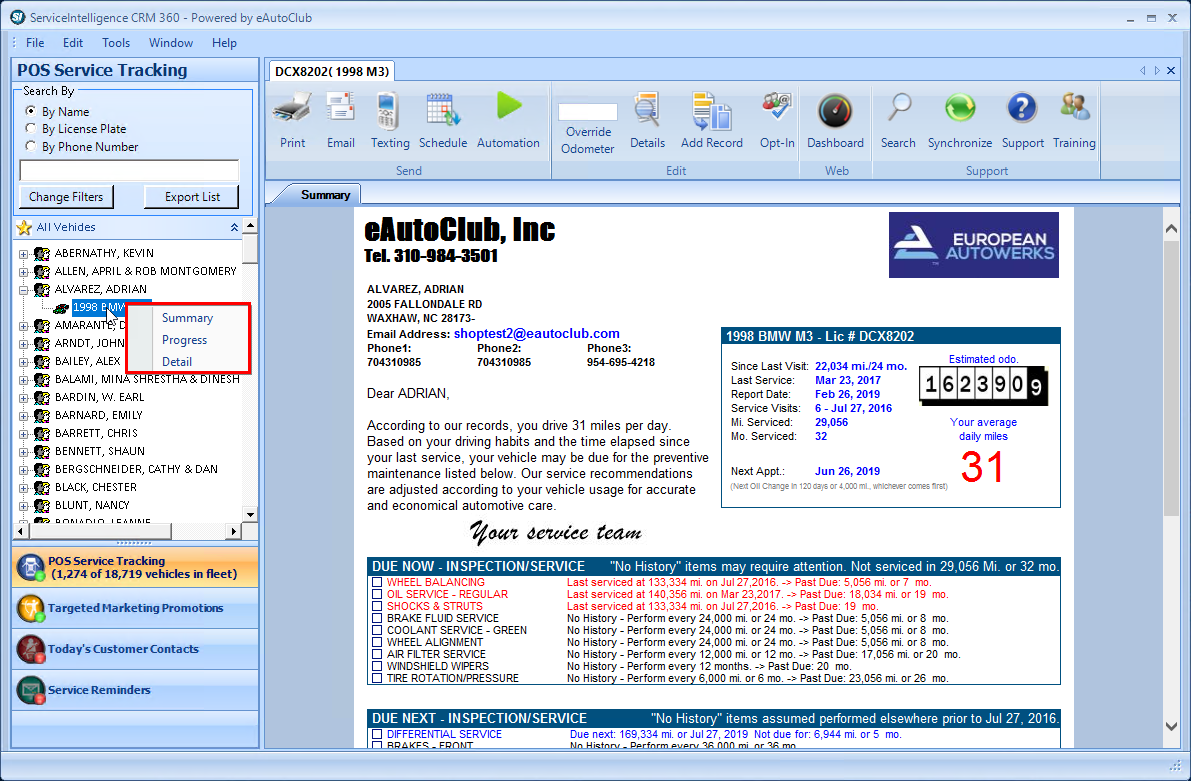Open shoptest2@eautoclub.com email link
This screenshot has height=781, width=1191.
536,334
